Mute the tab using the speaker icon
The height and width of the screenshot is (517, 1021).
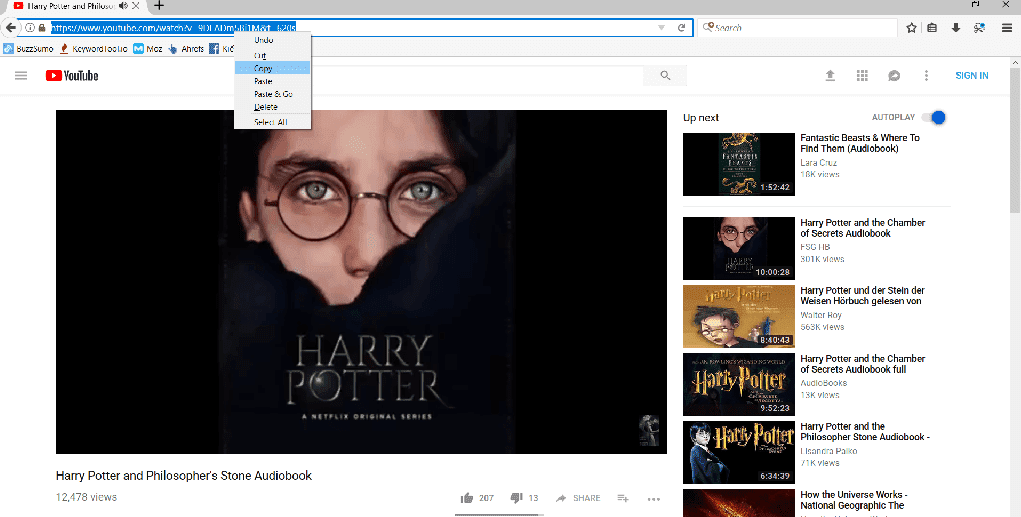pyautogui.click(x=123, y=6)
